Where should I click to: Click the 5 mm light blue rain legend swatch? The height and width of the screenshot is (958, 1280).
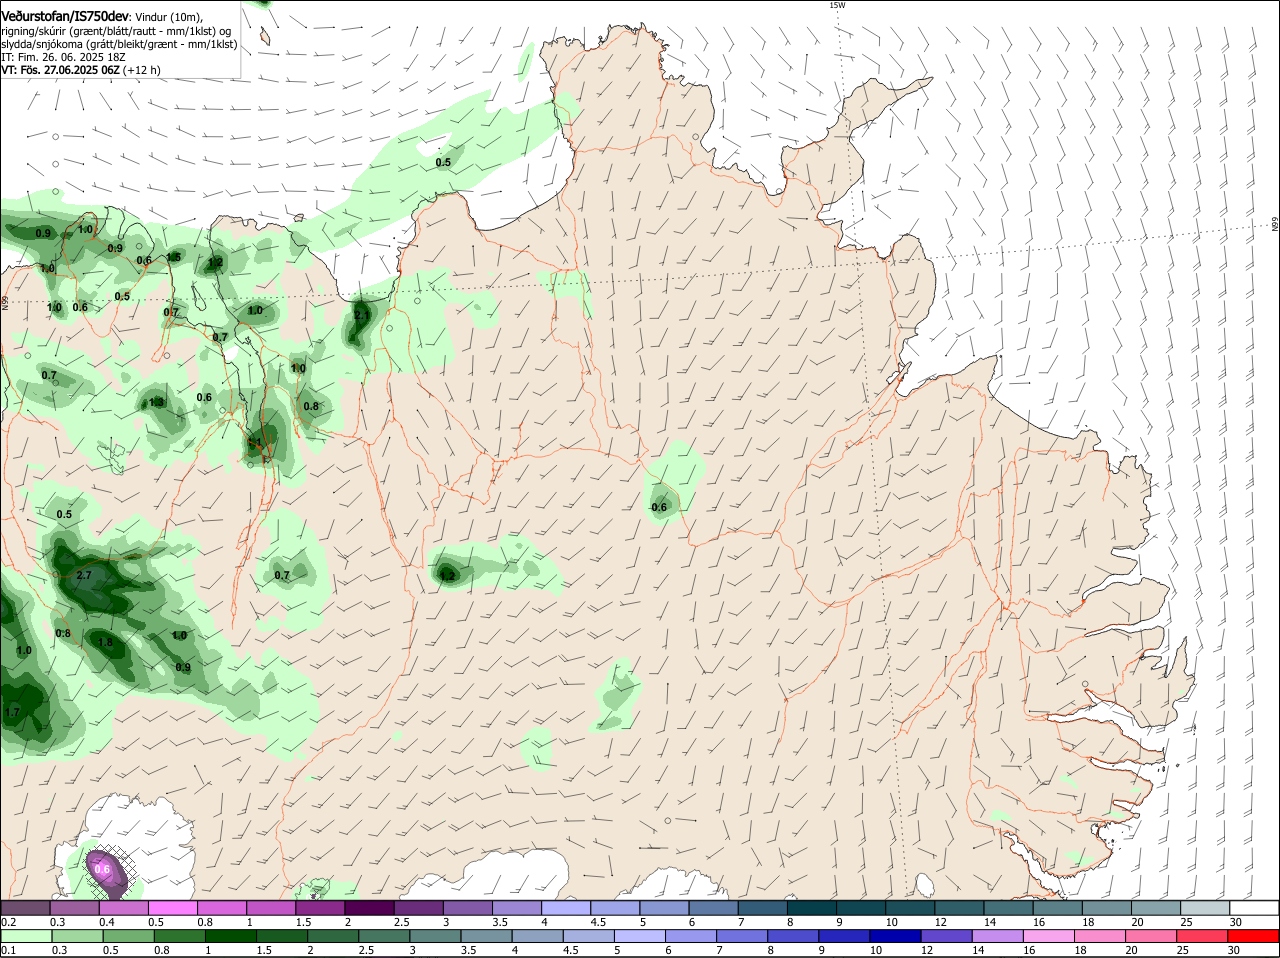pos(640,935)
